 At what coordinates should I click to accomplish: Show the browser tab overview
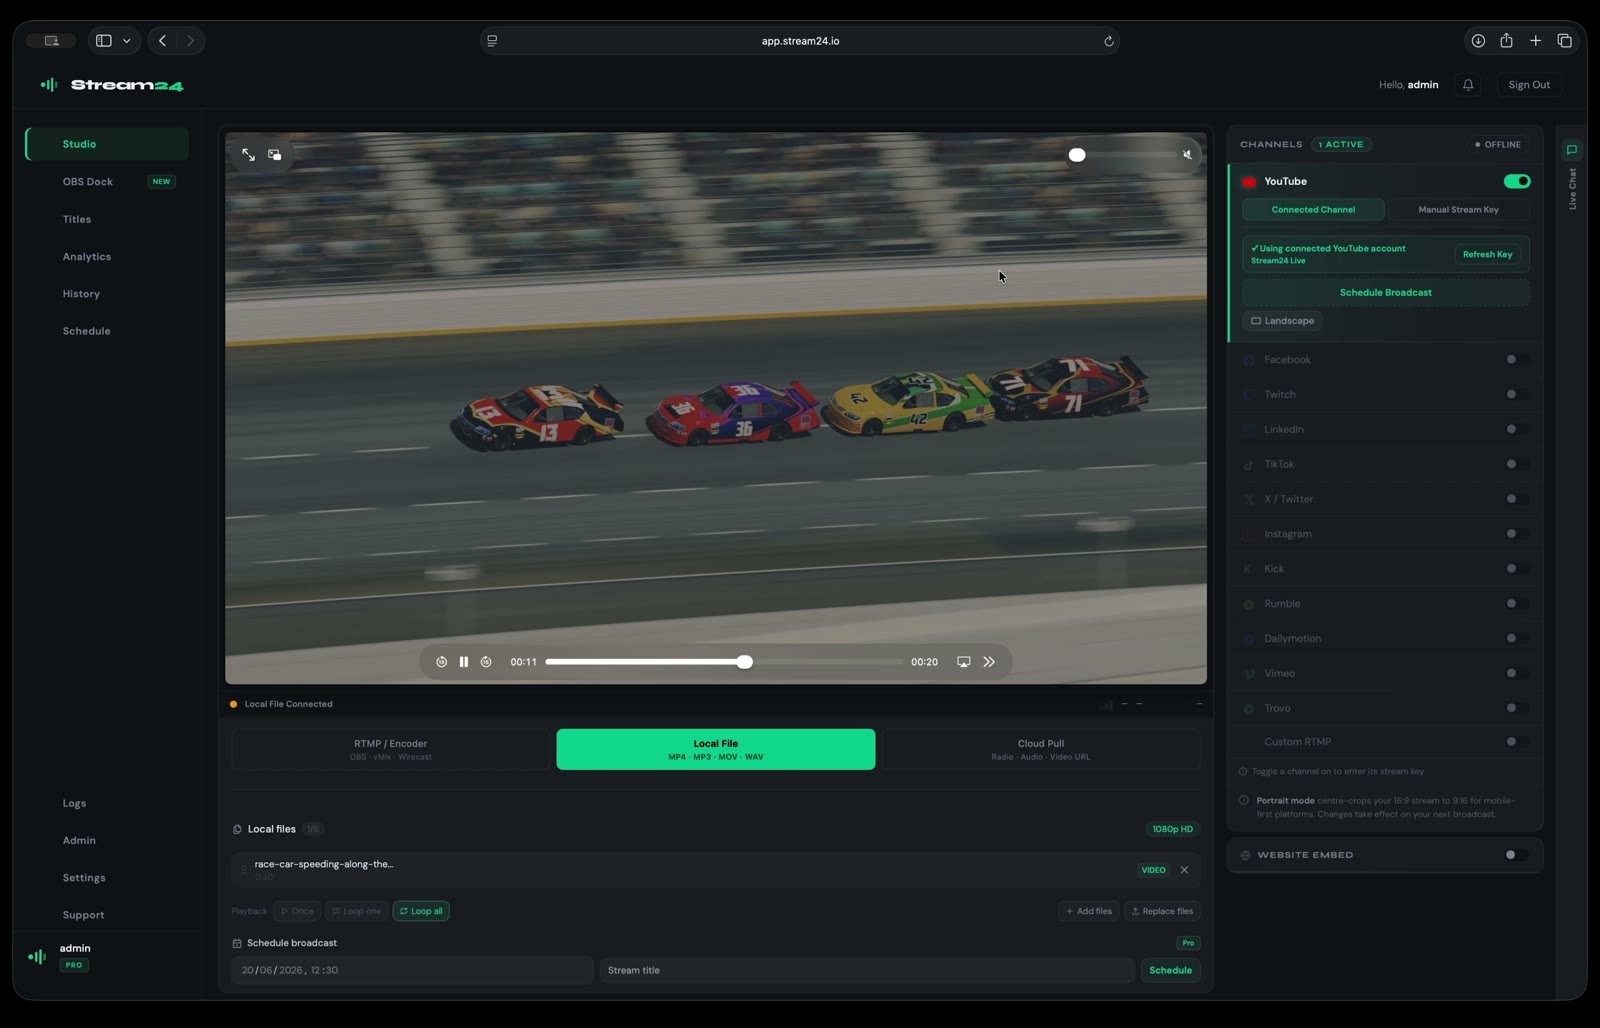point(1565,41)
